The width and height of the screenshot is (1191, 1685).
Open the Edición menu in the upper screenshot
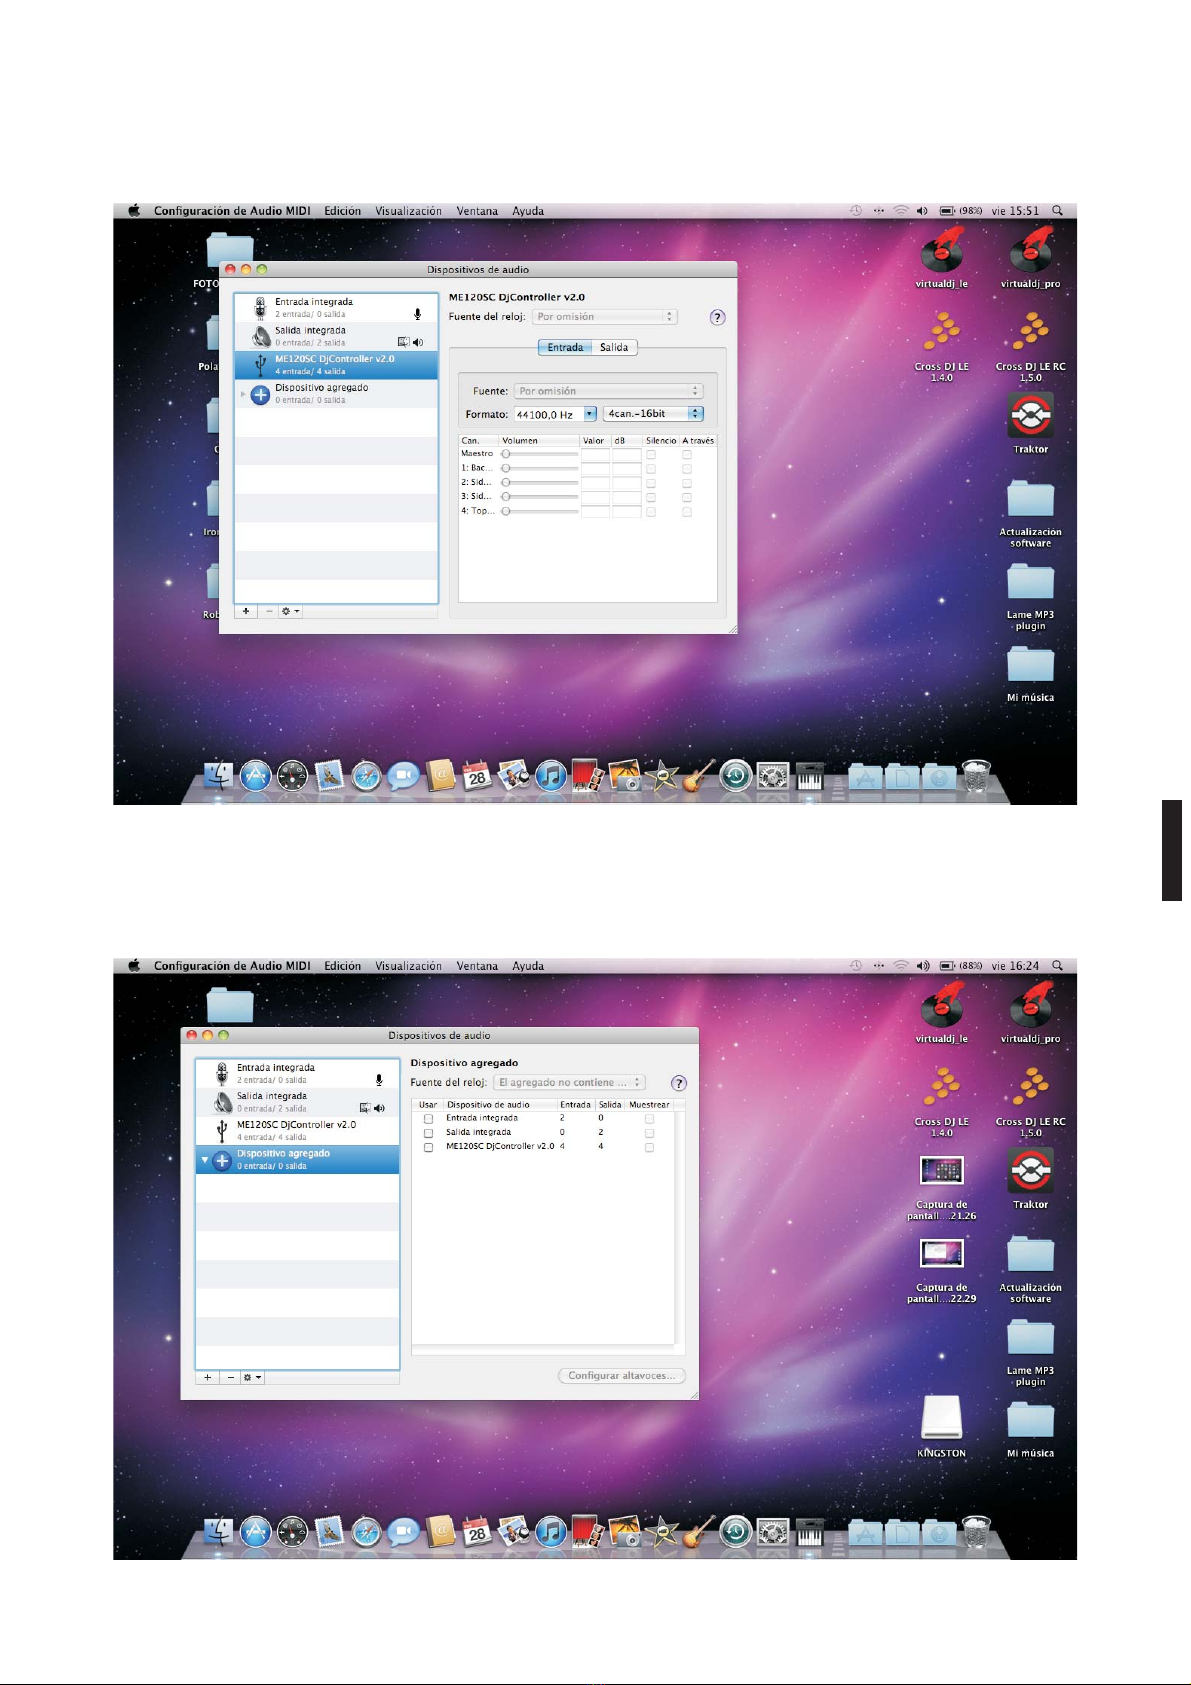pyautogui.click(x=342, y=211)
